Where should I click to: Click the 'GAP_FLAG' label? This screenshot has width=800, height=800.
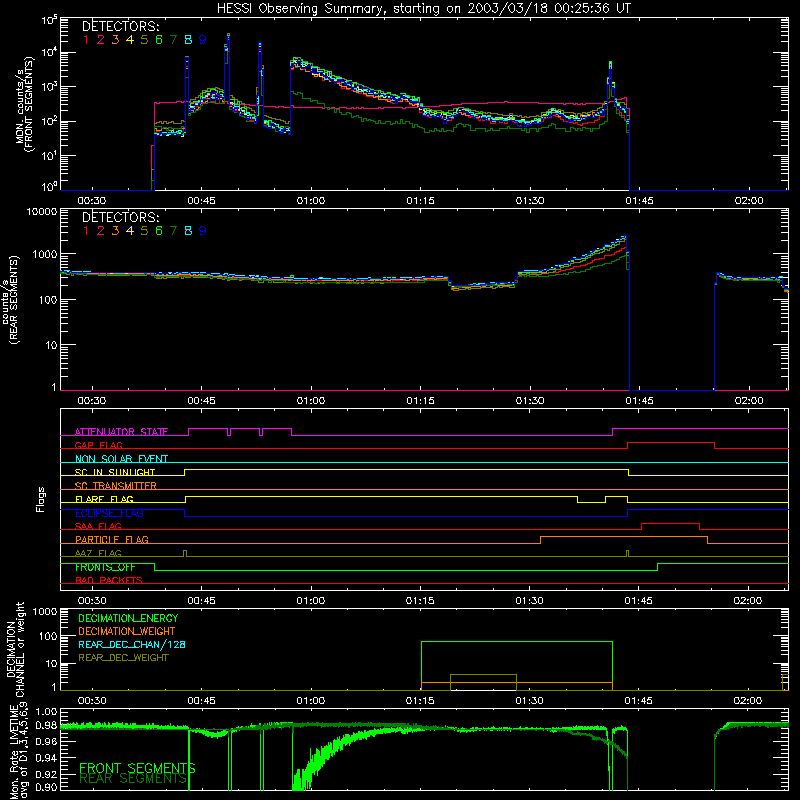tap(98, 445)
